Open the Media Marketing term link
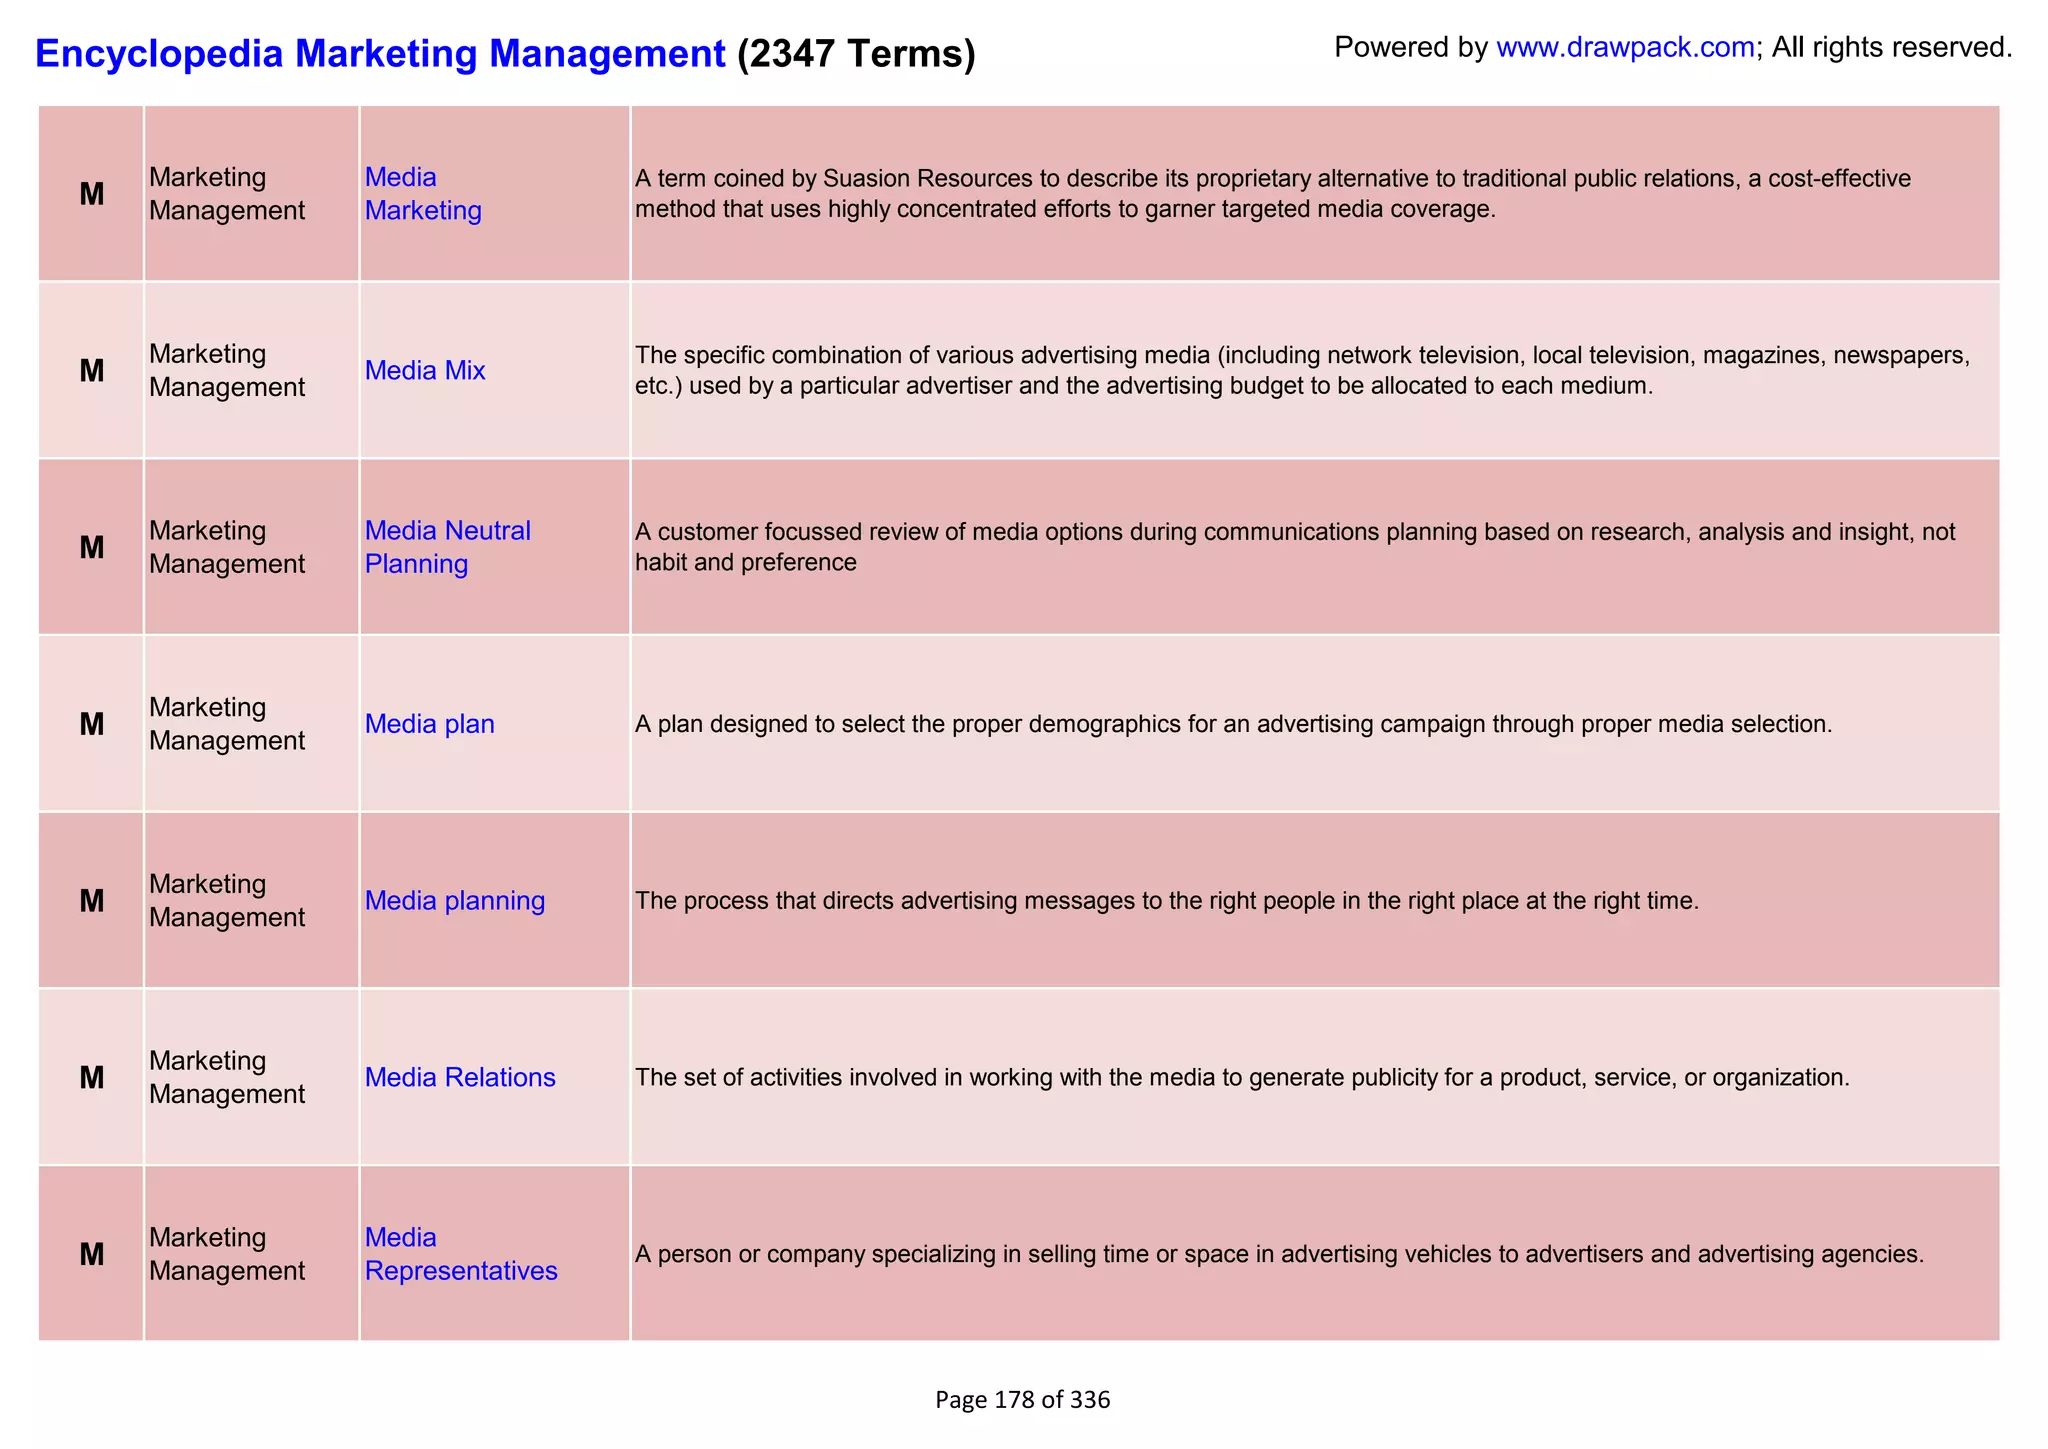2048x1449 pixels. tap(423, 194)
